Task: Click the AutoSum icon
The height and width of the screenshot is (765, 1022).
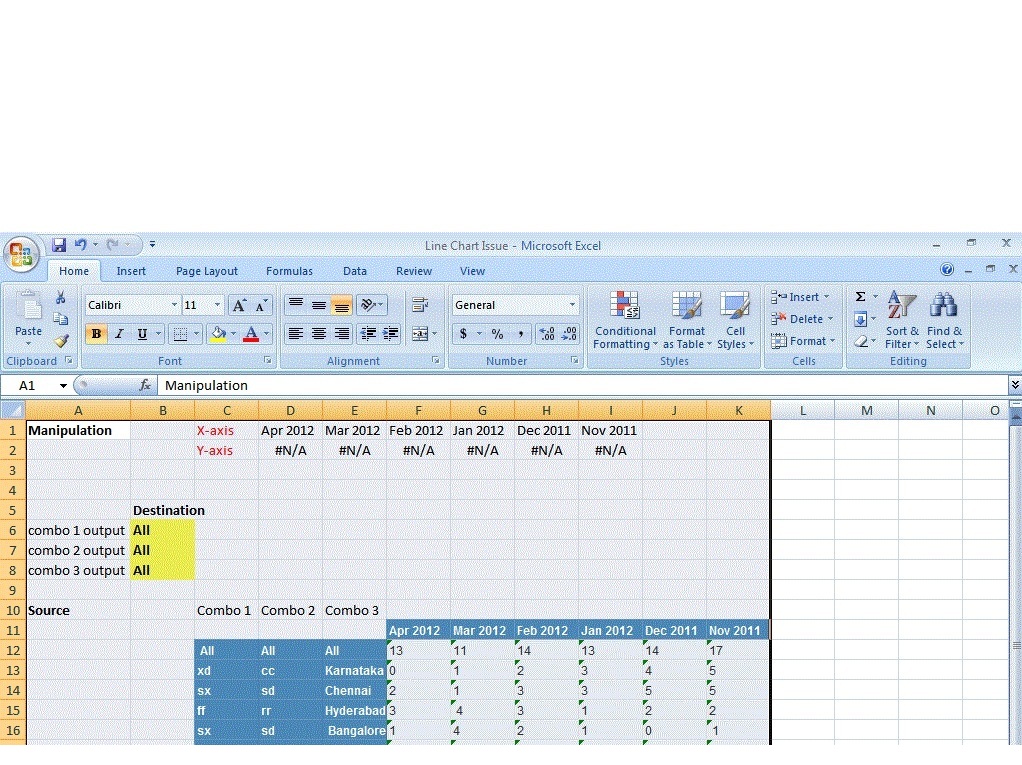Action: [862, 296]
